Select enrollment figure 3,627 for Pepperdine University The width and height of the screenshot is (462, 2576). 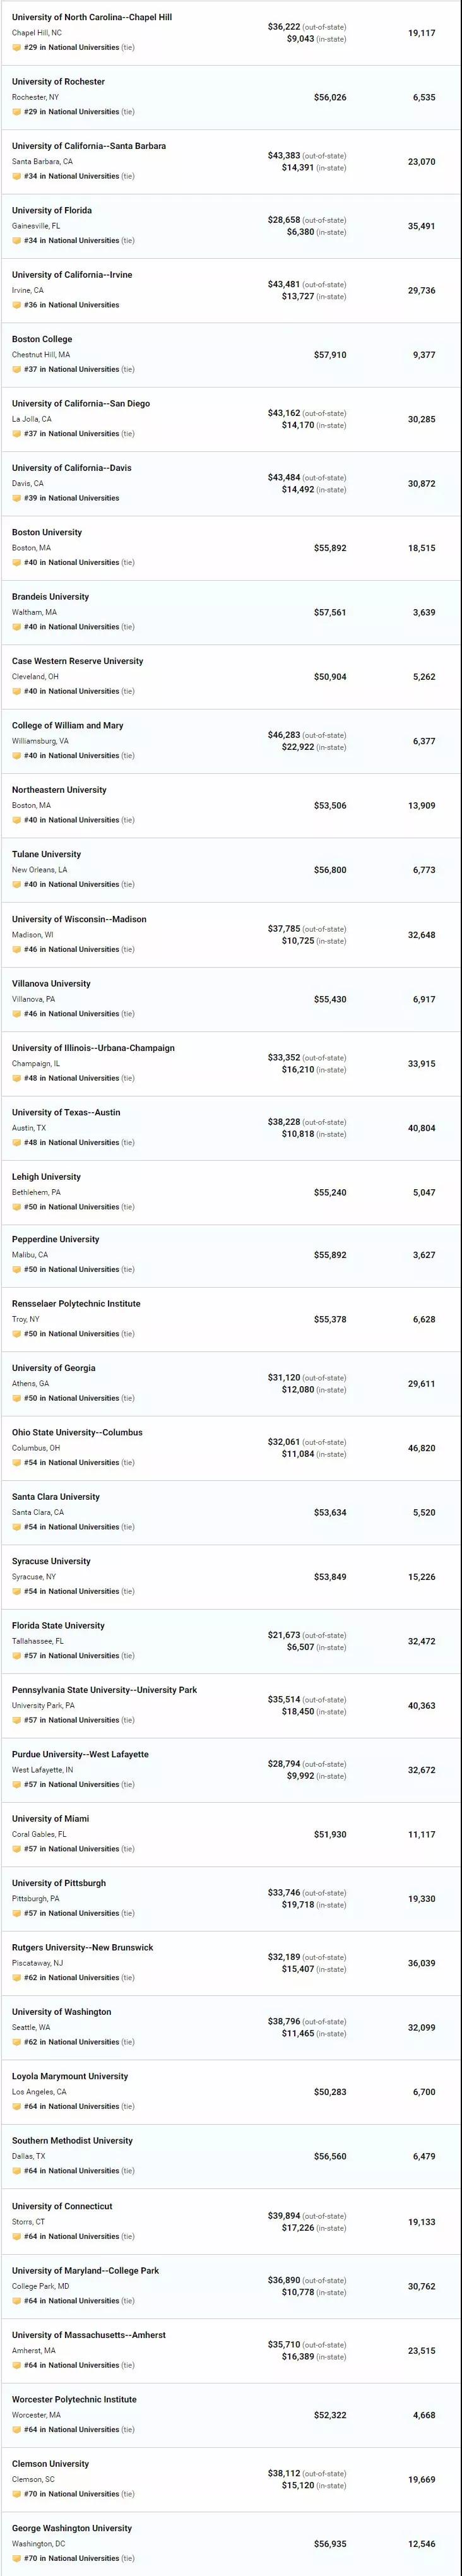424,1255
